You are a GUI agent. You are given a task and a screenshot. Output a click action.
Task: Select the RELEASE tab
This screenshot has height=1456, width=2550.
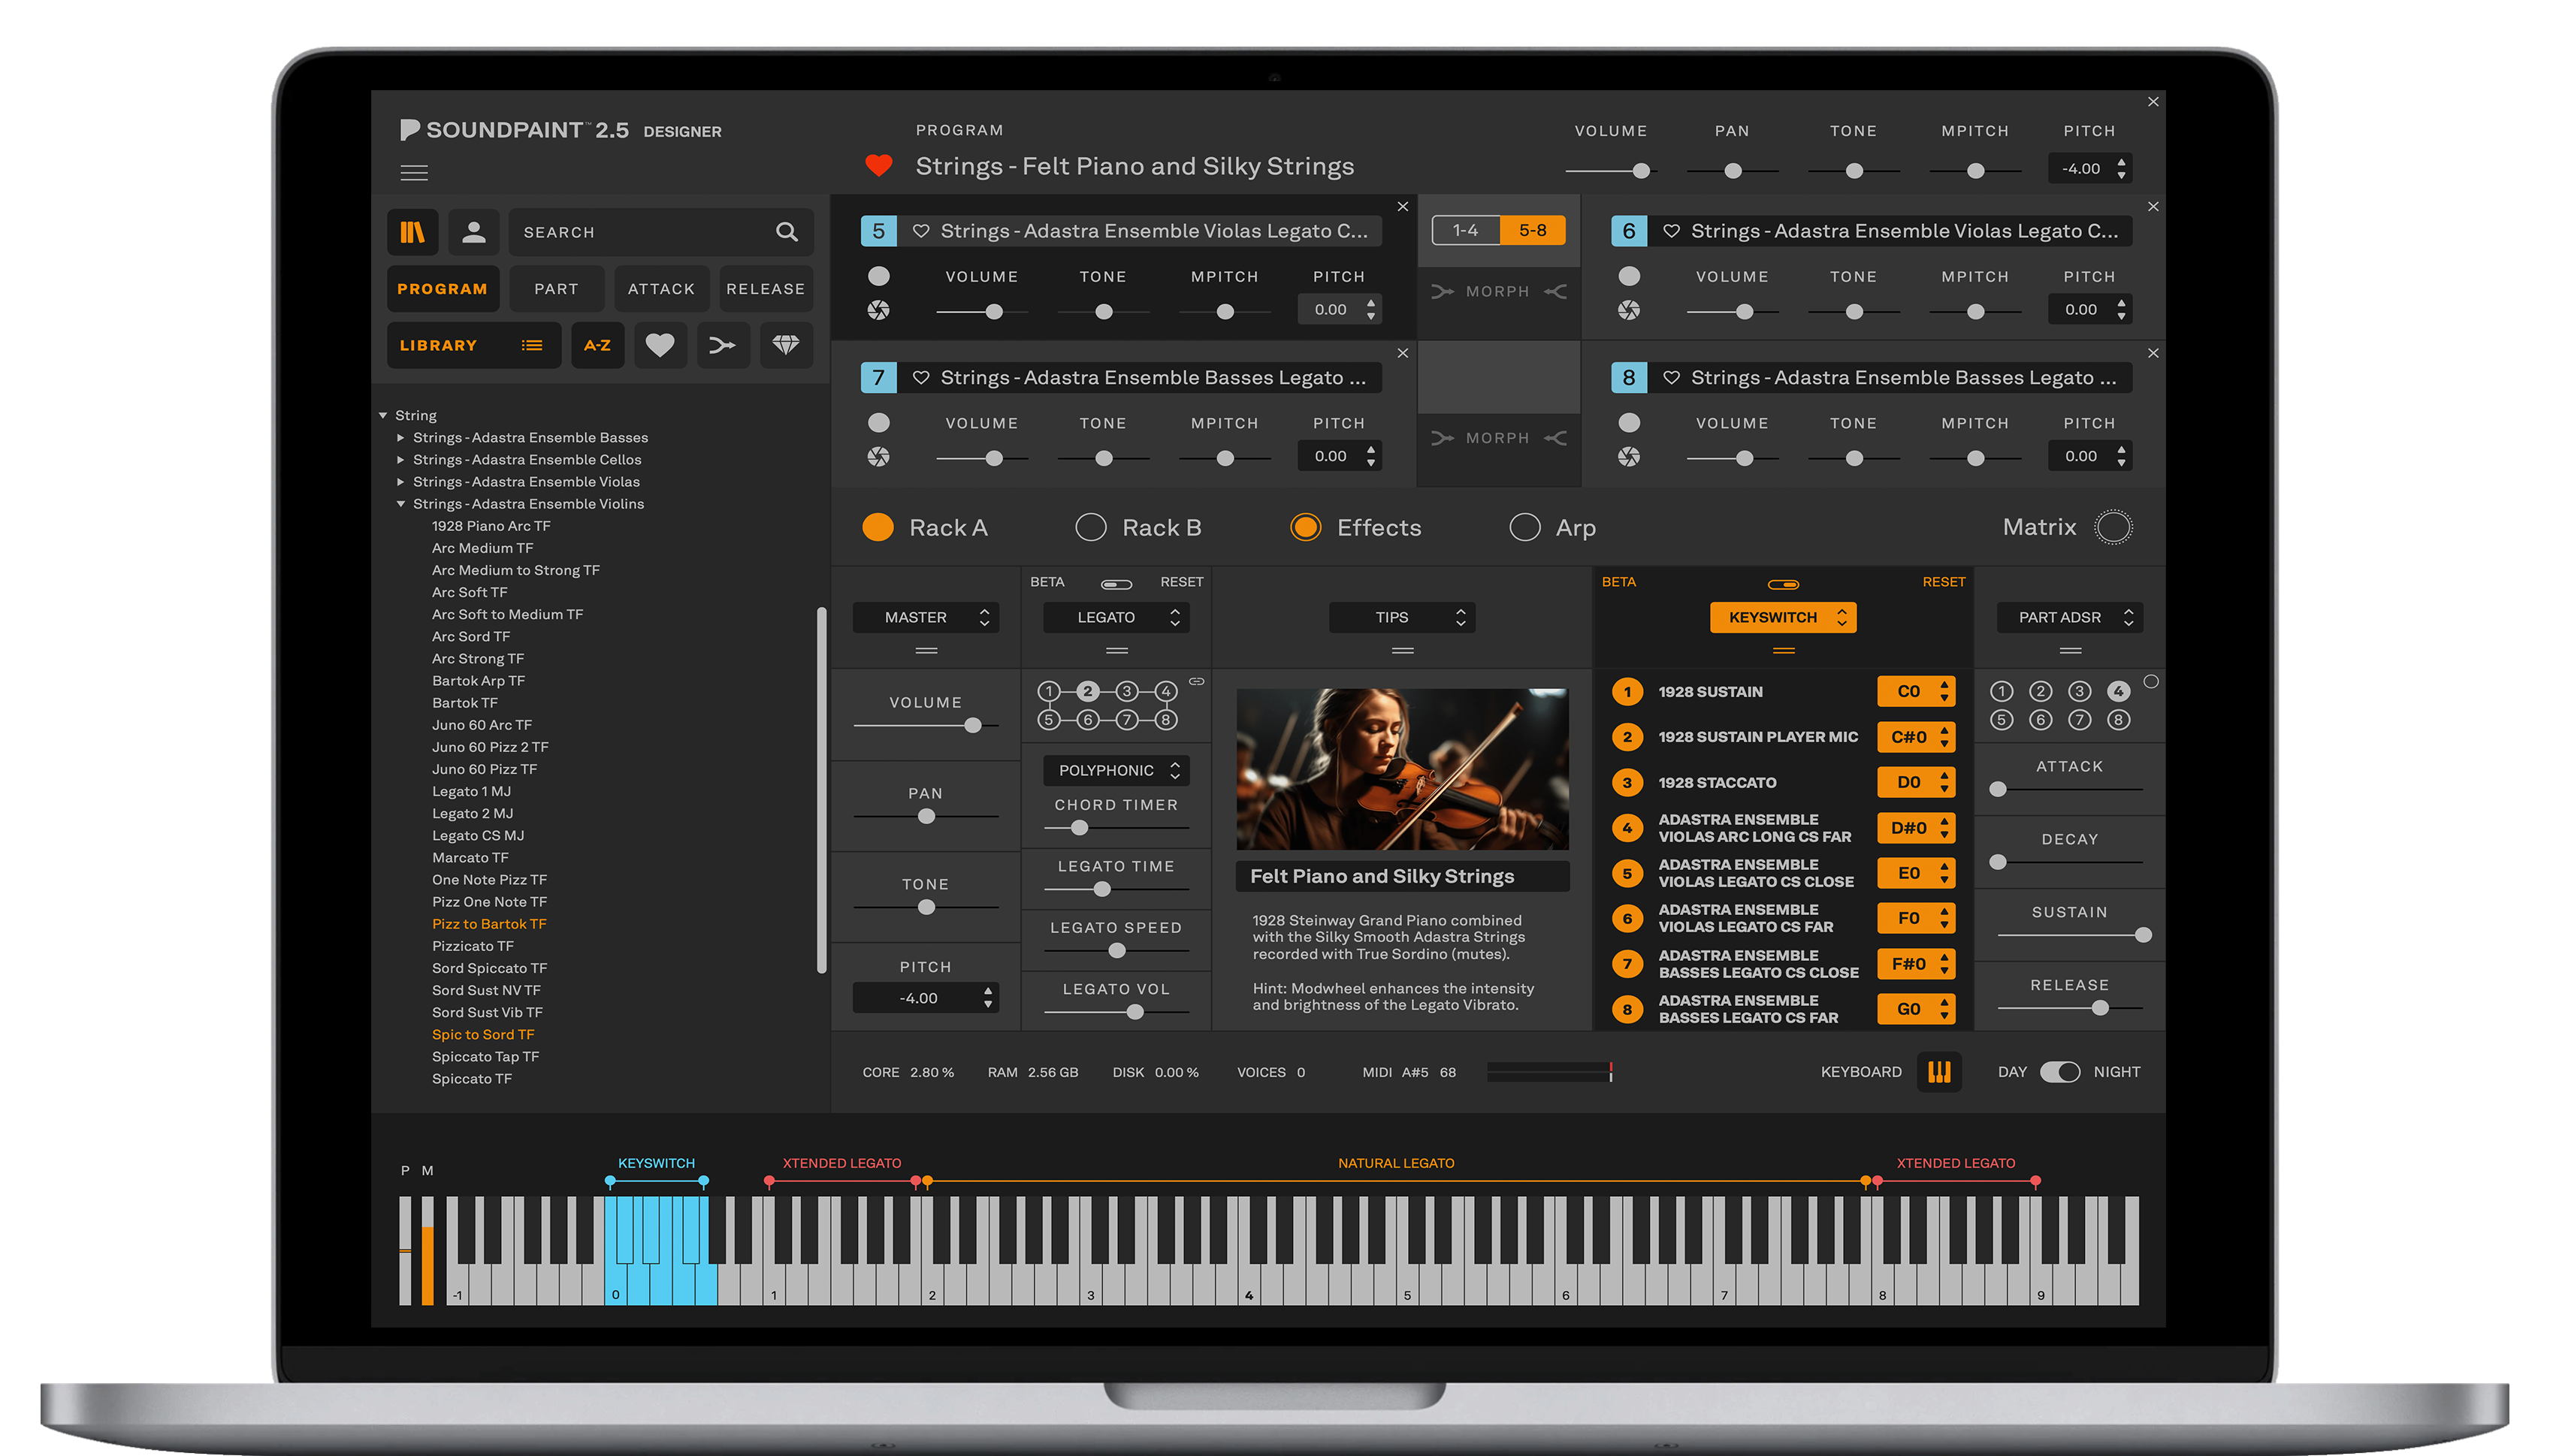tap(766, 289)
